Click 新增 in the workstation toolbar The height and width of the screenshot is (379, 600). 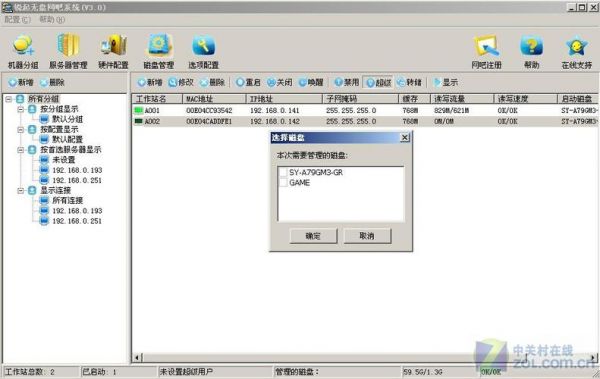(150, 82)
